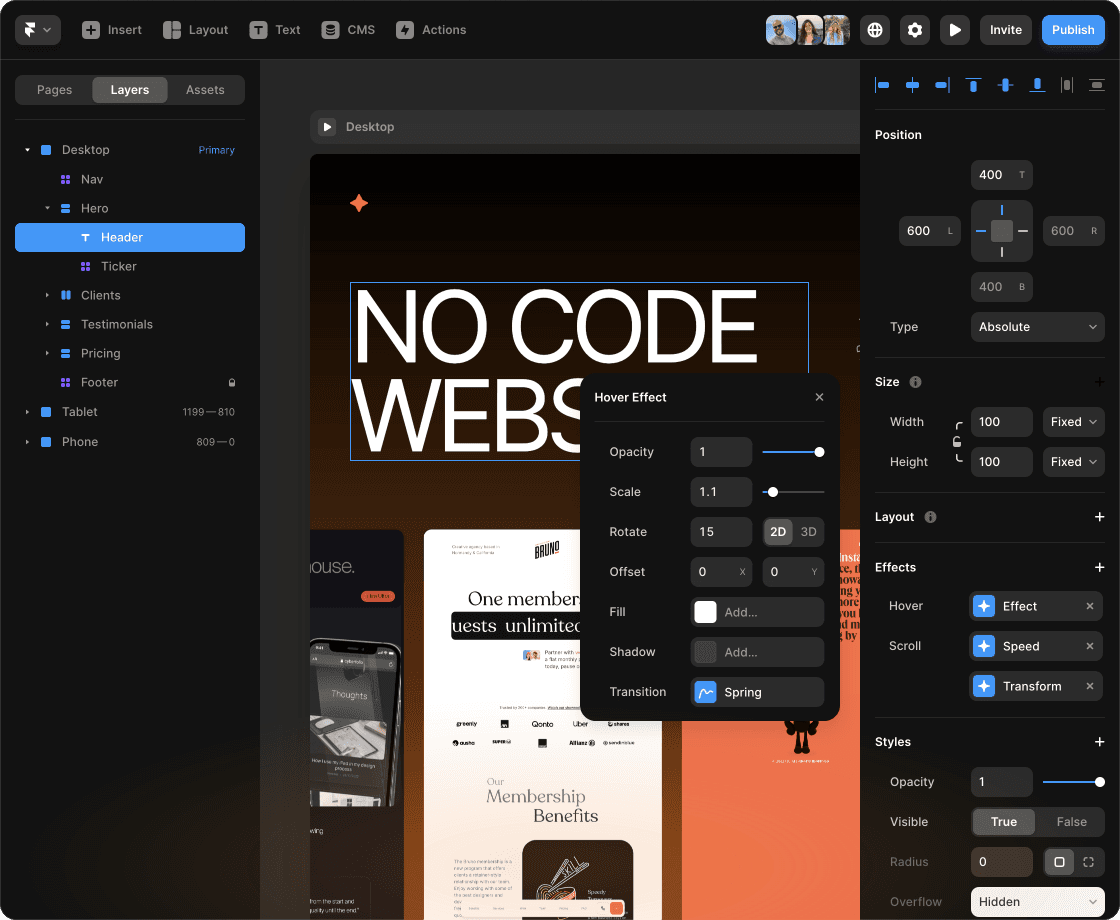Open settings via the gear icon
The image size is (1120, 920).
coord(915,30)
